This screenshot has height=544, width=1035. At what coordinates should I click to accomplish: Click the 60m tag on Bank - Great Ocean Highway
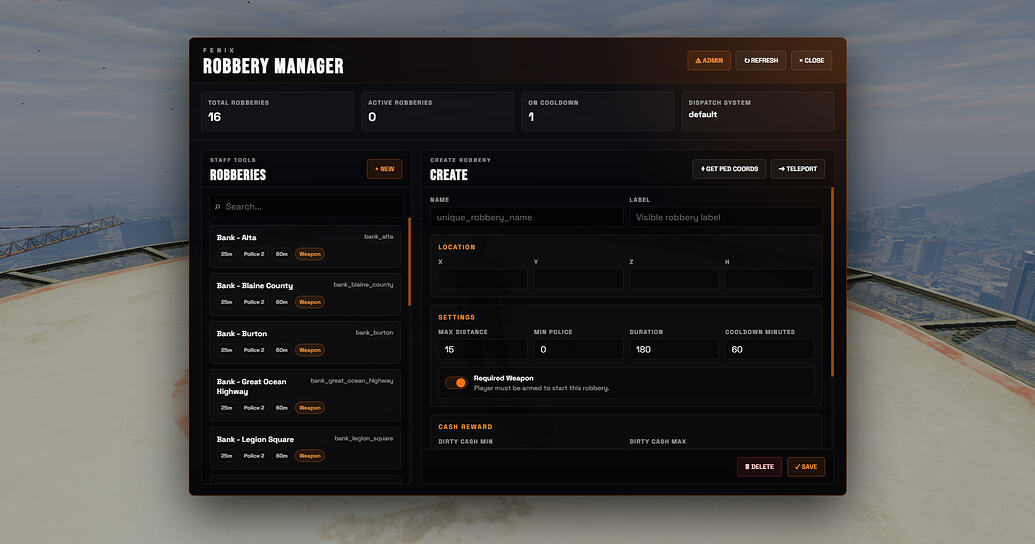(x=282, y=408)
